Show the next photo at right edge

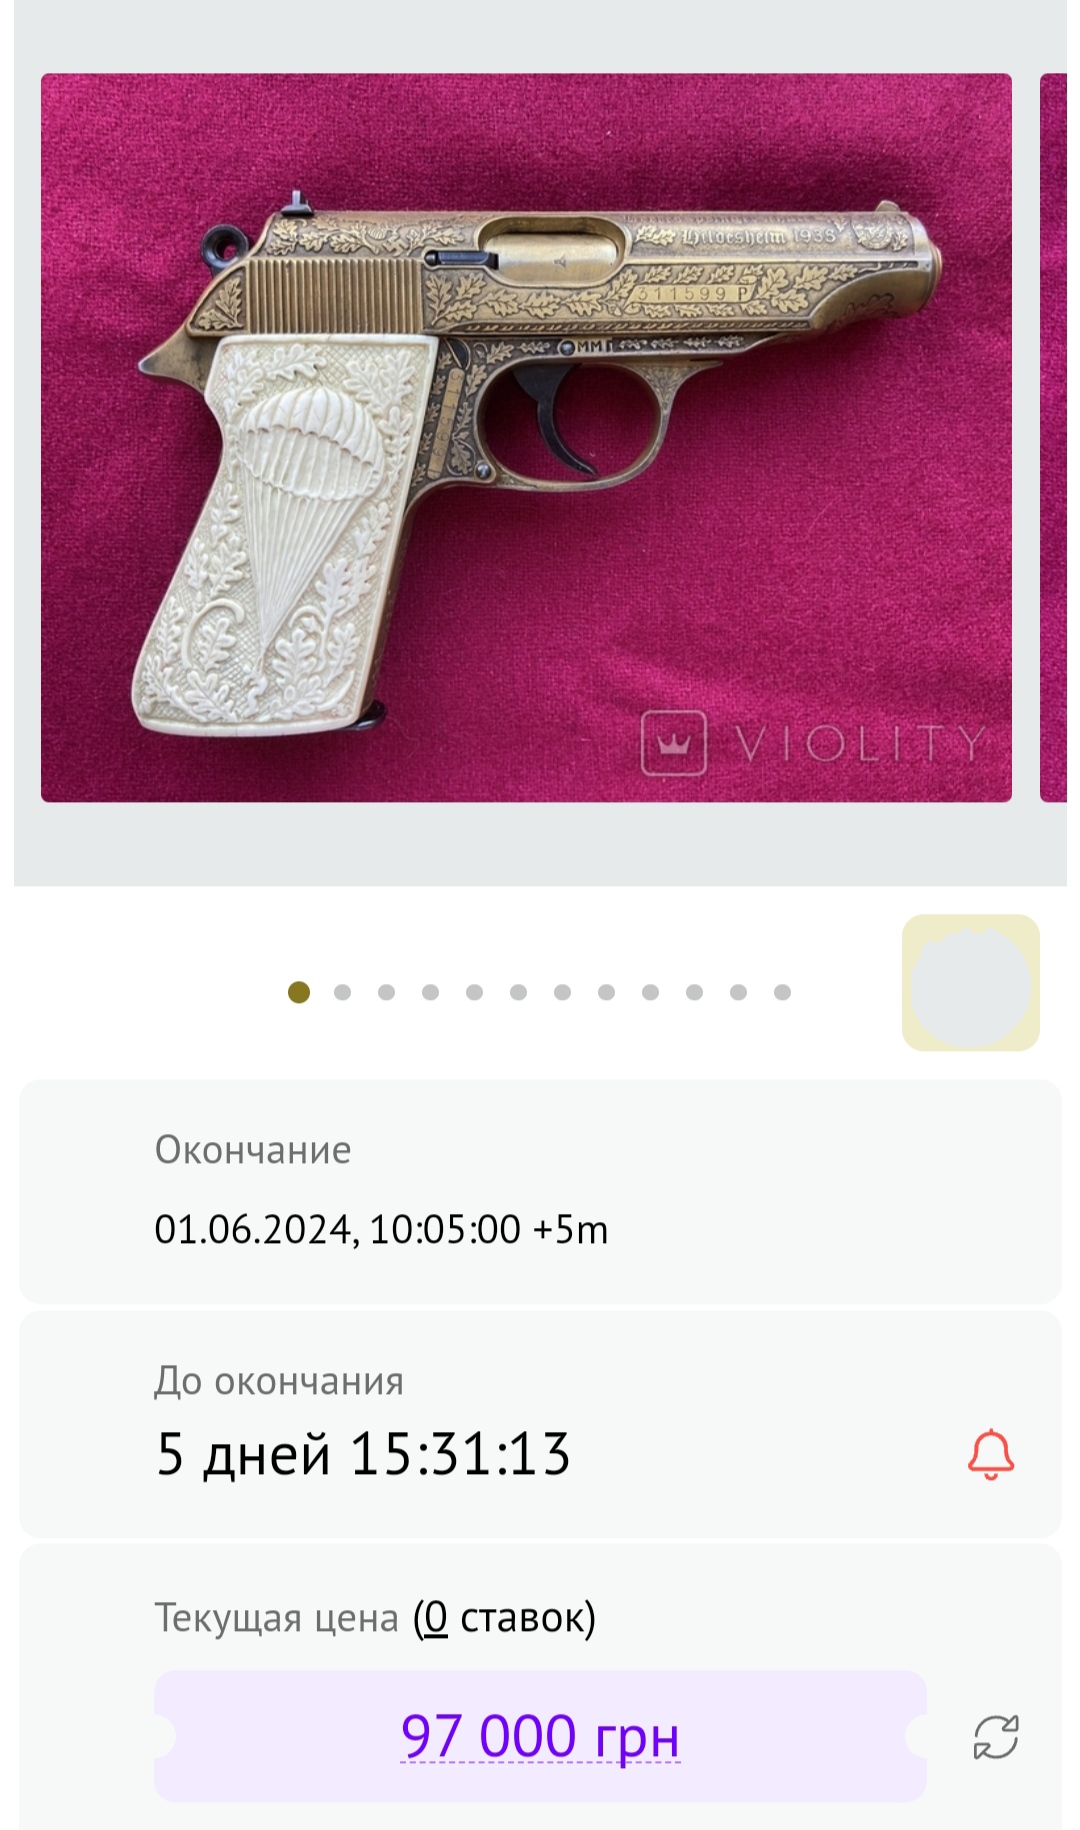pos(1053,438)
